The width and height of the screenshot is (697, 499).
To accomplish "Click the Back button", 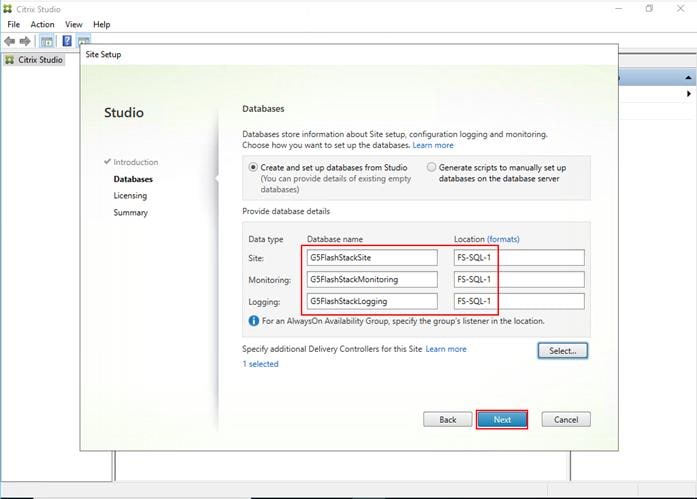I will click(x=448, y=419).
